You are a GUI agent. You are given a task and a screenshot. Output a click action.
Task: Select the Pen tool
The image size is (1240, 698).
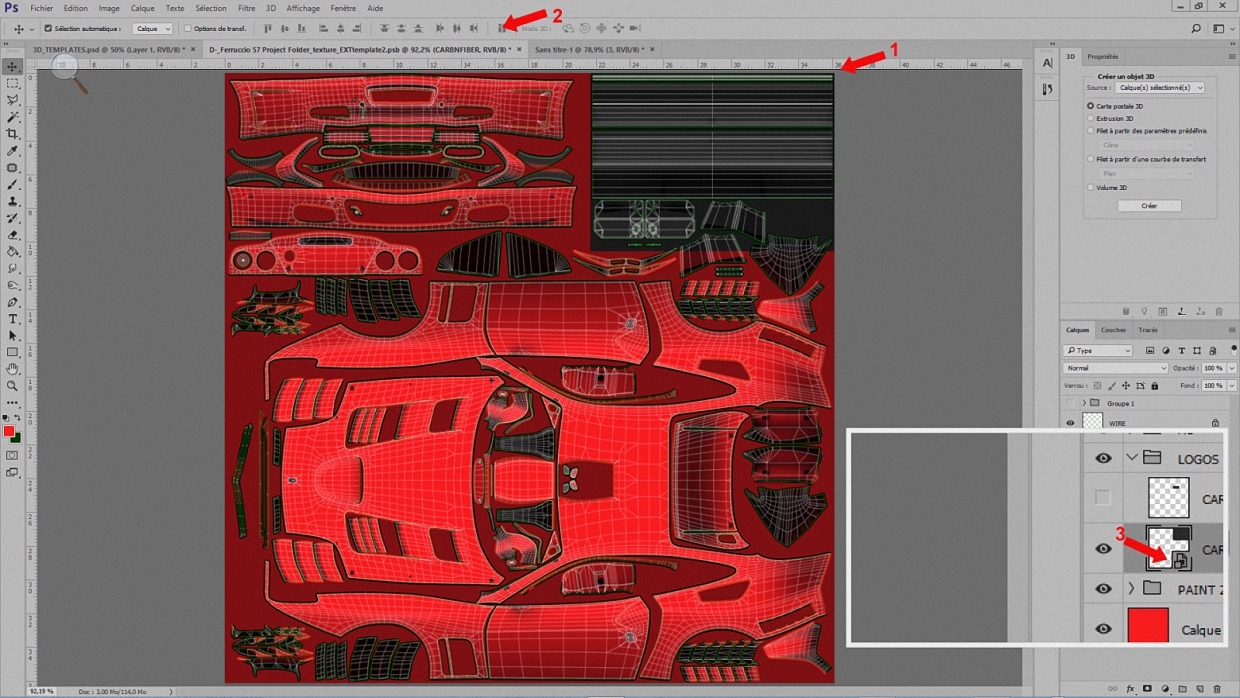pos(12,302)
